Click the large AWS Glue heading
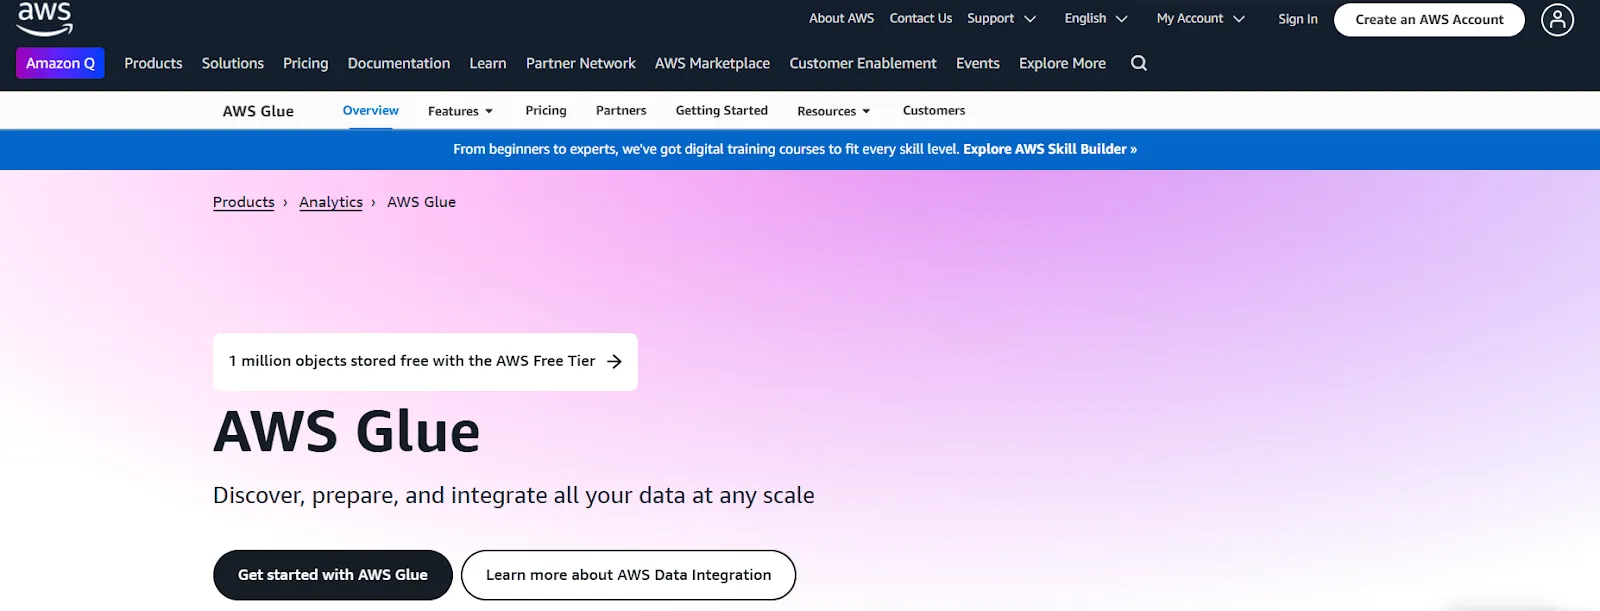Screen dimensions: 1600x611 347,432
